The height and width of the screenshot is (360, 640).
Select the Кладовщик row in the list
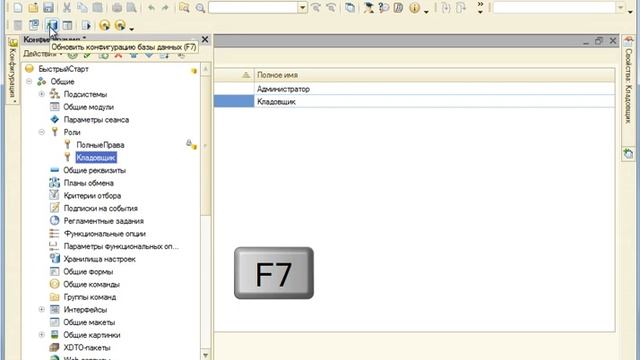[x=414, y=101]
